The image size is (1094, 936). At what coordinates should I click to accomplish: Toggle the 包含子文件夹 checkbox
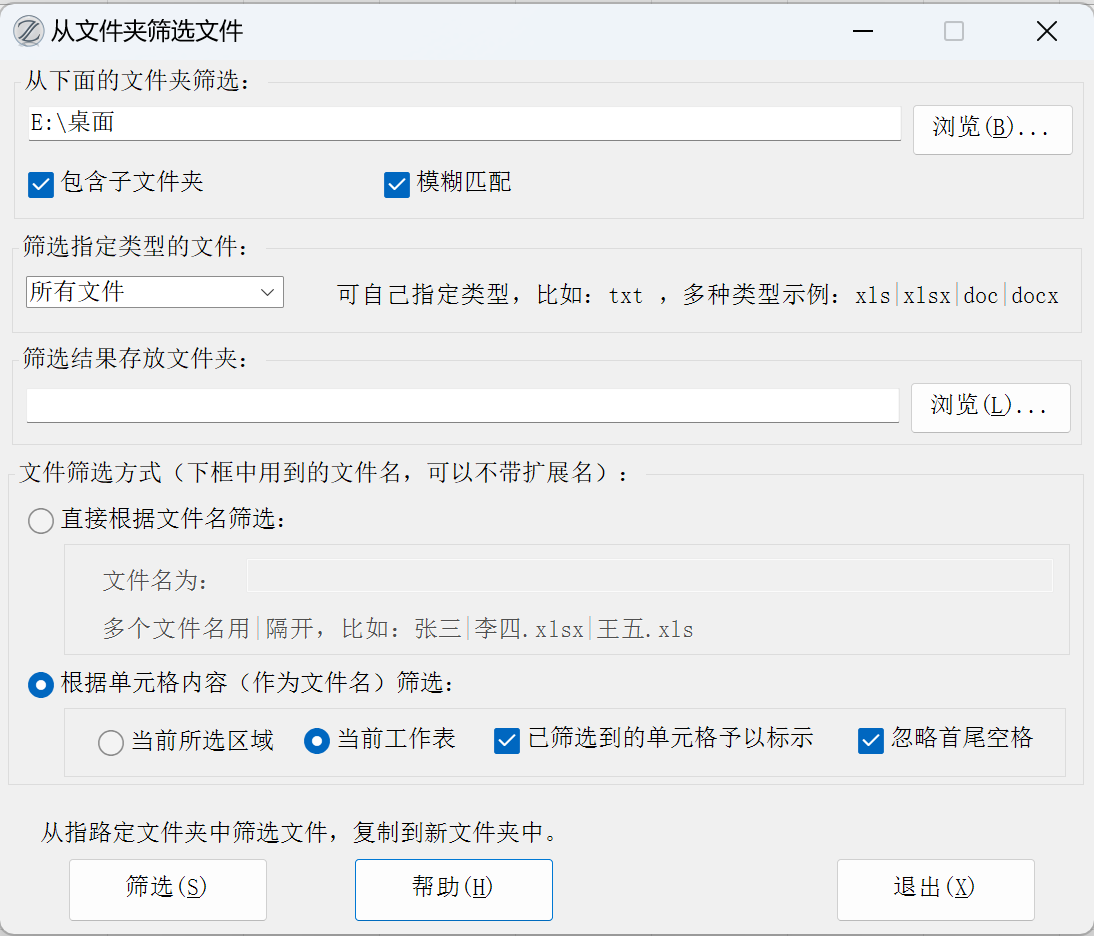[41, 184]
